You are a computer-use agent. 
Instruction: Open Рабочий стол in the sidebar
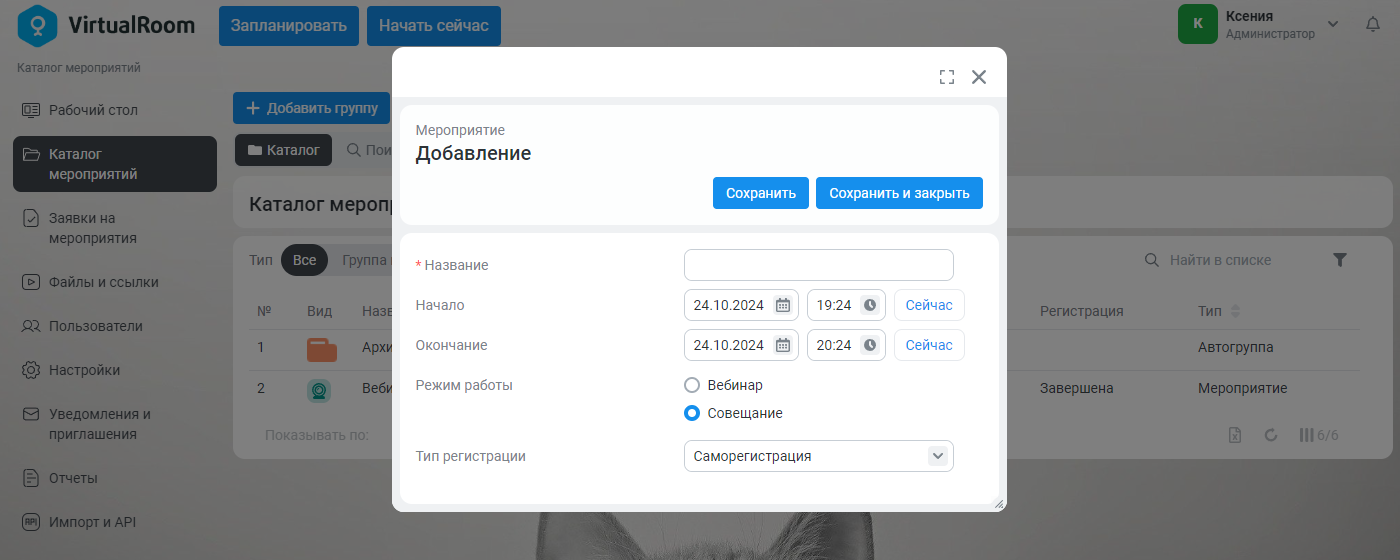115,110
